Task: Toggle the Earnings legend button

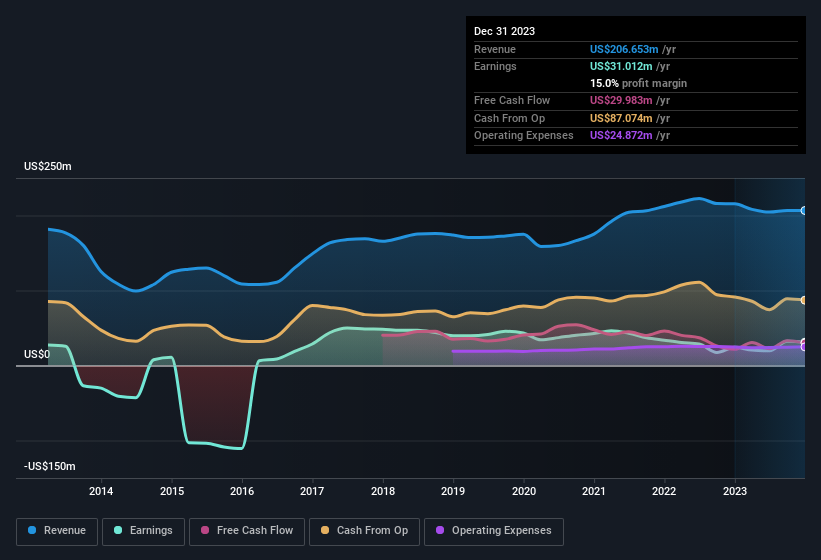Action: pos(143,531)
